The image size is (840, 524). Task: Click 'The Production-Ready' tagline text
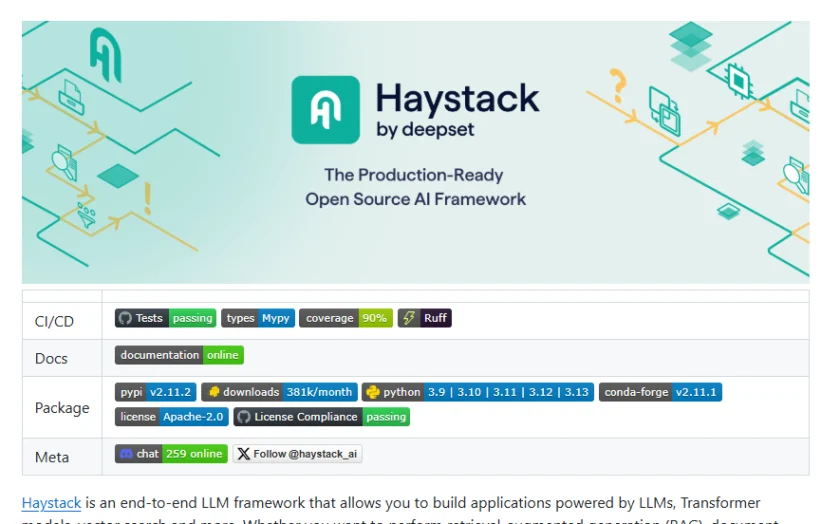coord(414,175)
